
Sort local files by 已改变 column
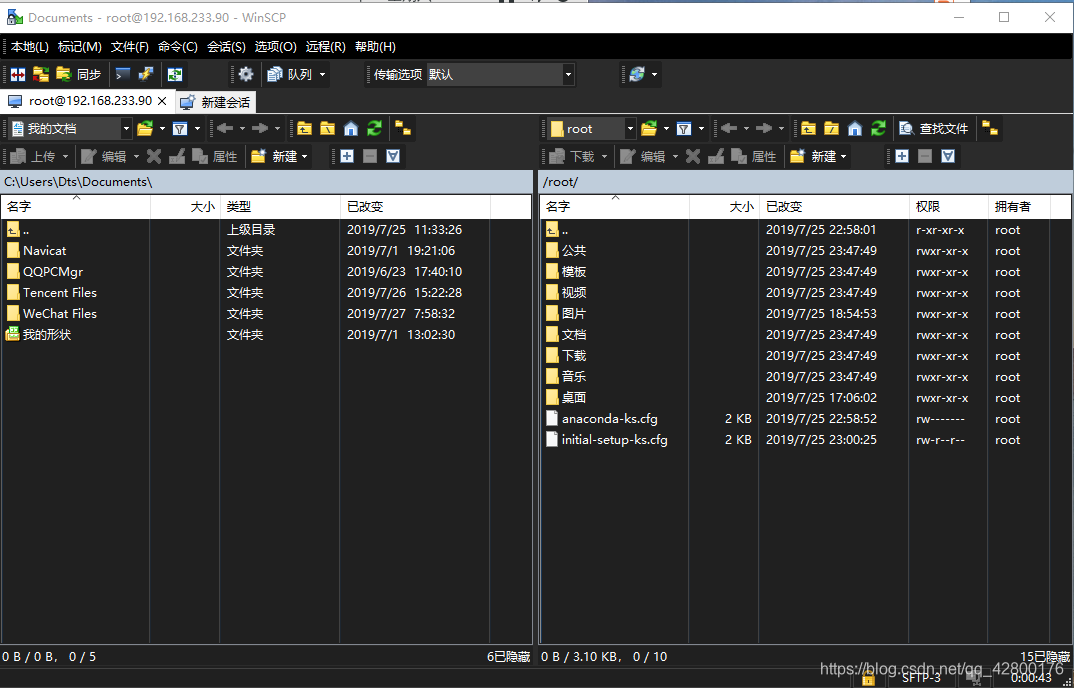(415, 207)
